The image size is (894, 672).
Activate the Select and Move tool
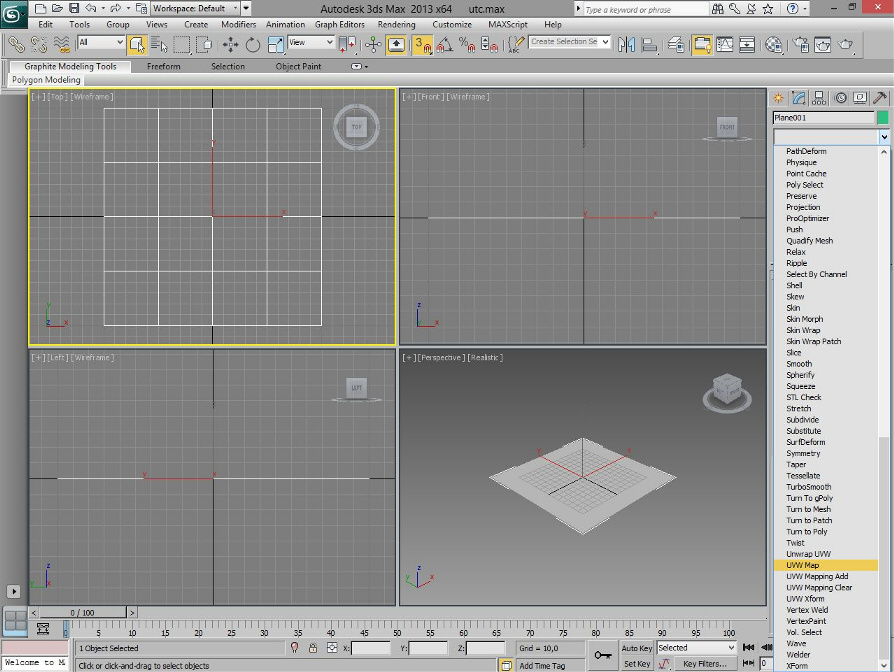pos(230,44)
